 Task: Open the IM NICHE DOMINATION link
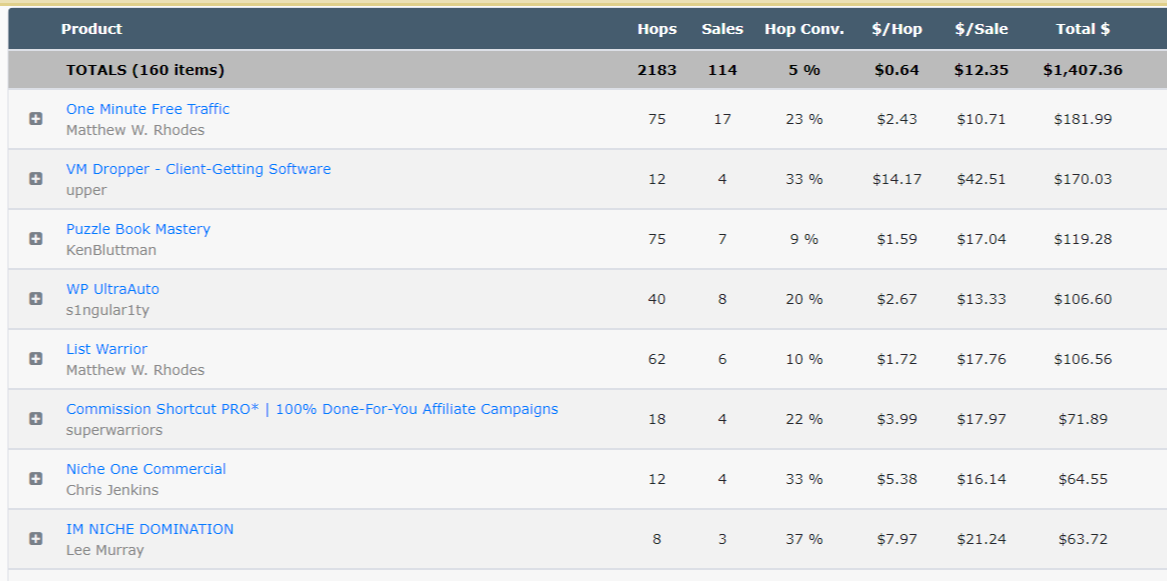pos(150,529)
